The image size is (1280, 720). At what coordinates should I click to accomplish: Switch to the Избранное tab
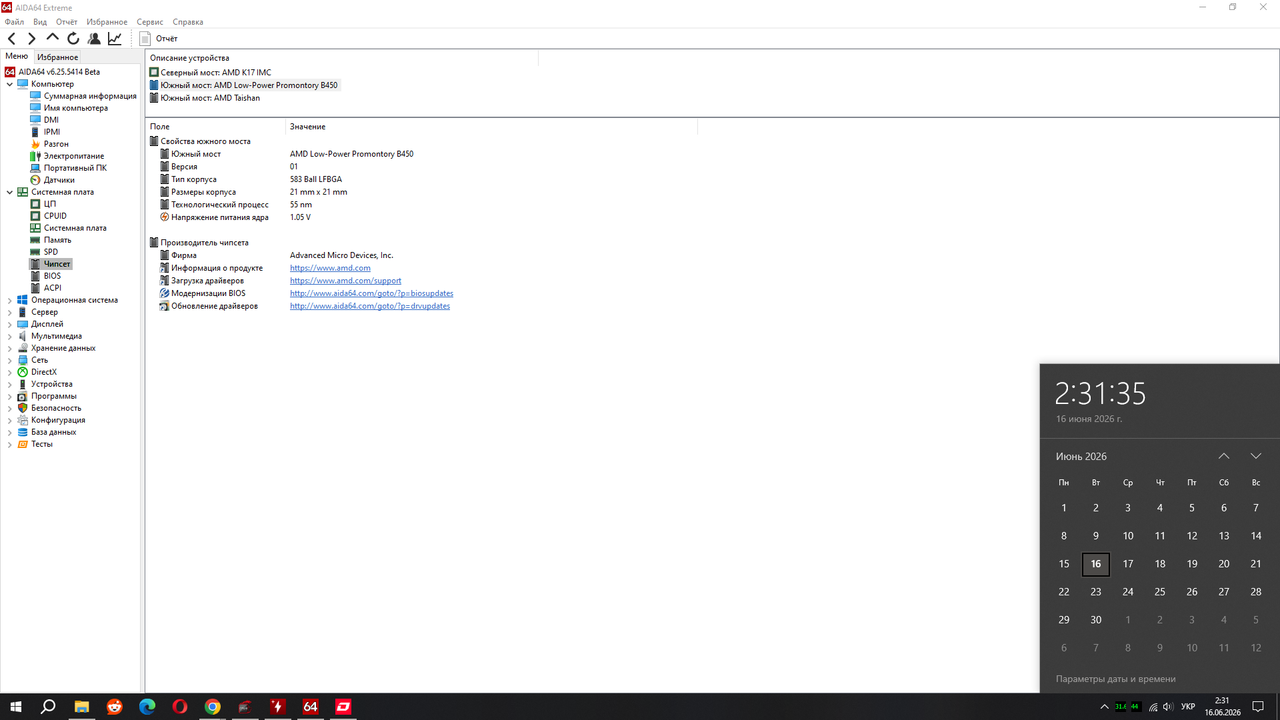[x=58, y=57]
